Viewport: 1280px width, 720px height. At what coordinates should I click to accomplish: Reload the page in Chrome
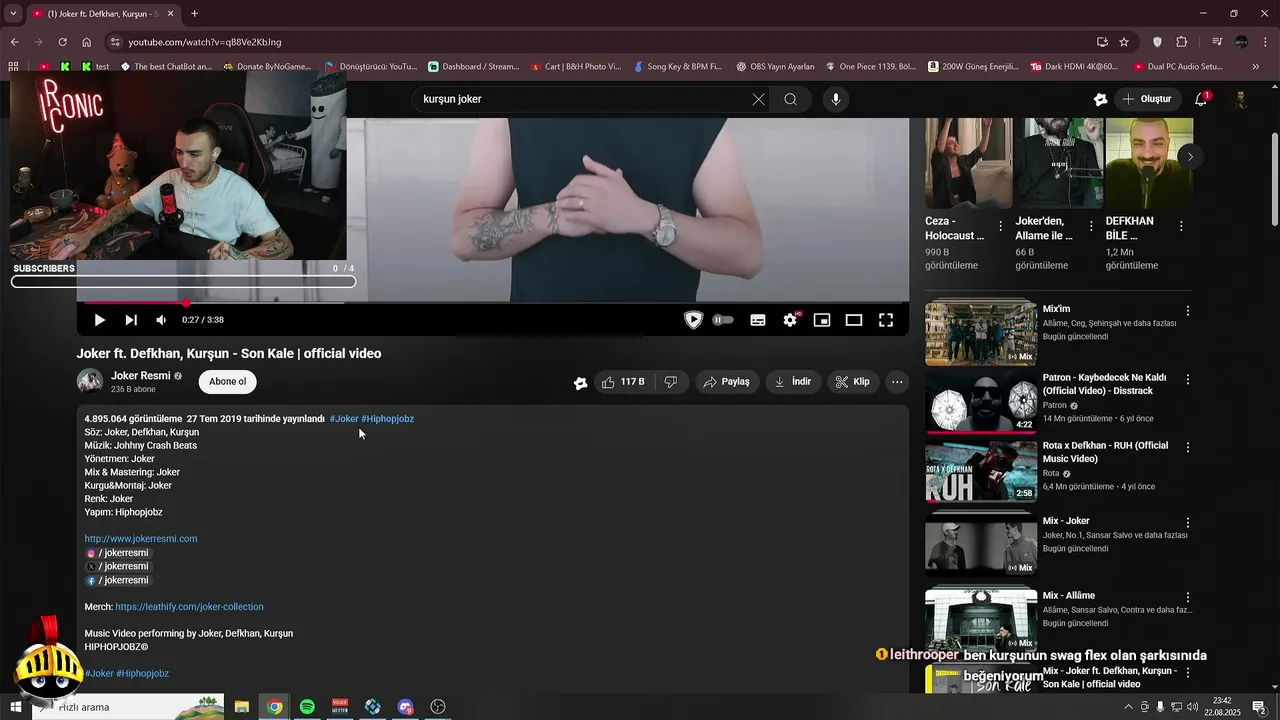point(62,42)
